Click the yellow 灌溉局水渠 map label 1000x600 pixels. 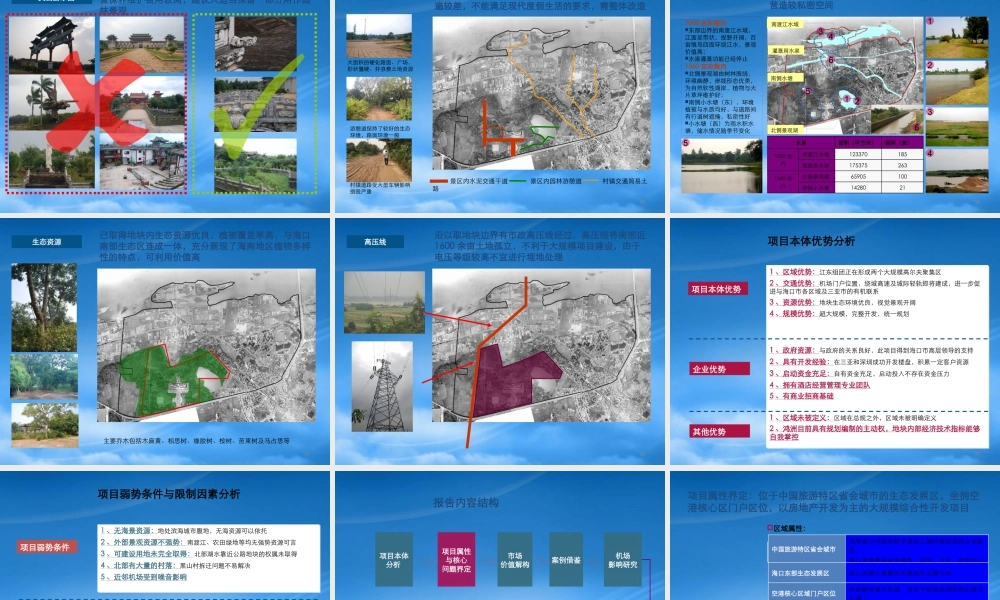click(786, 50)
